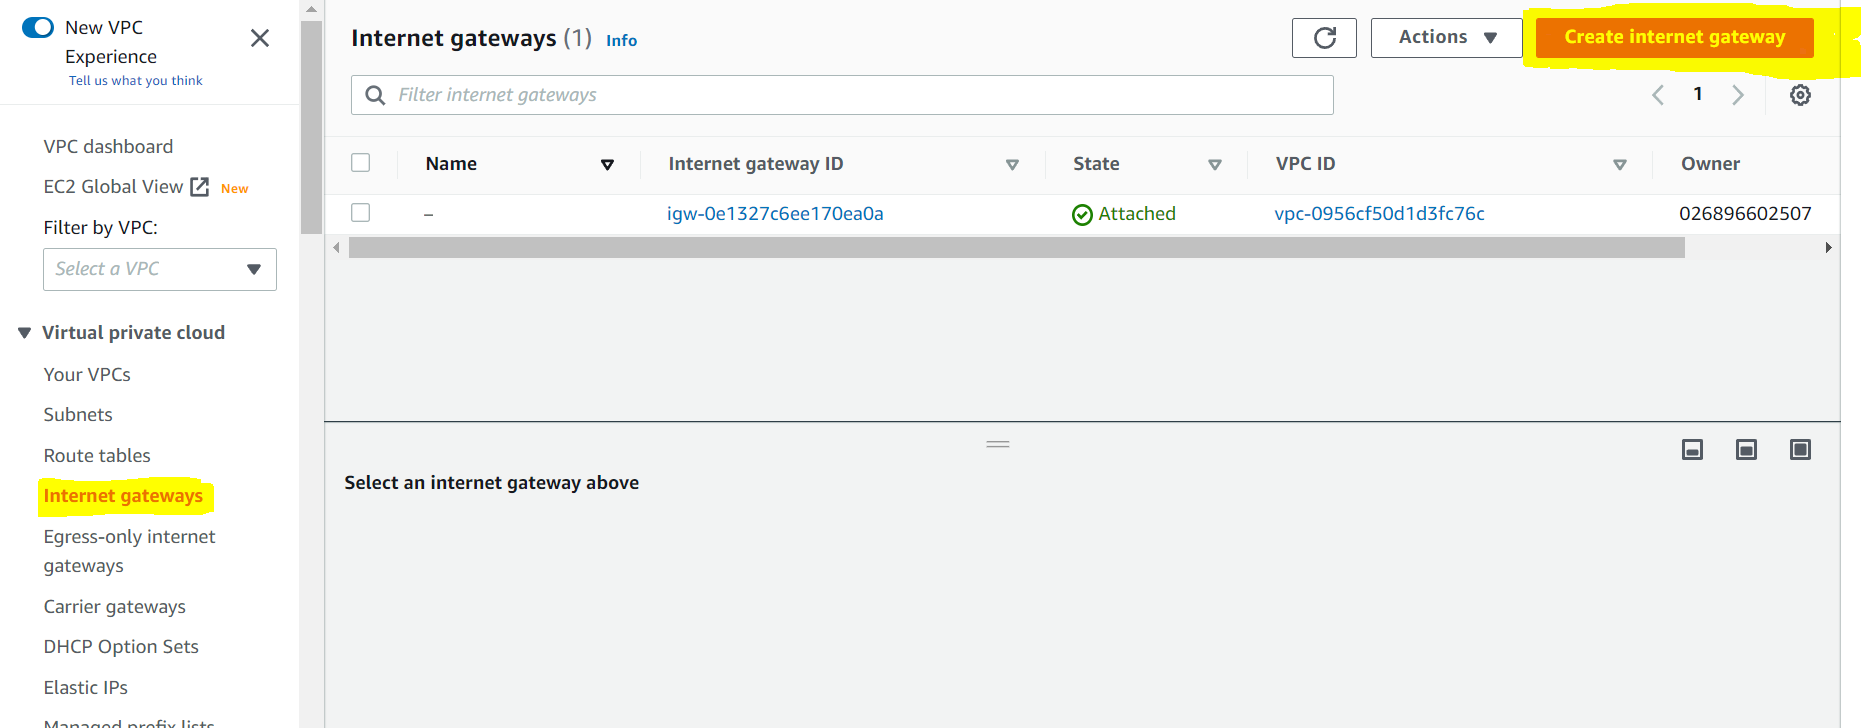Click the Attached state green check icon
The width and height of the screenshot is (1862, 728).
(x=1082, y=213)
